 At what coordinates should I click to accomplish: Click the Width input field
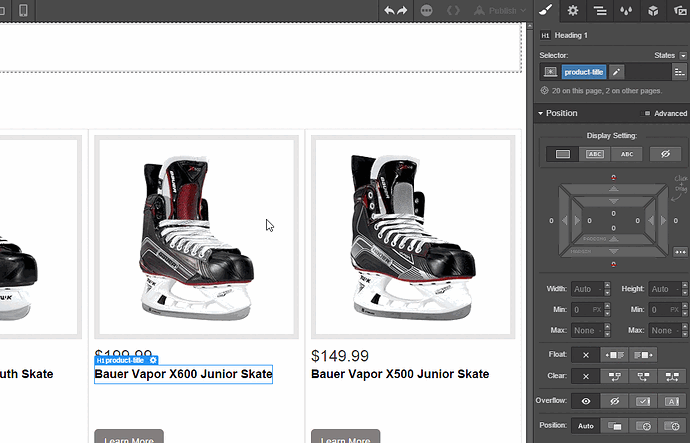587,289
